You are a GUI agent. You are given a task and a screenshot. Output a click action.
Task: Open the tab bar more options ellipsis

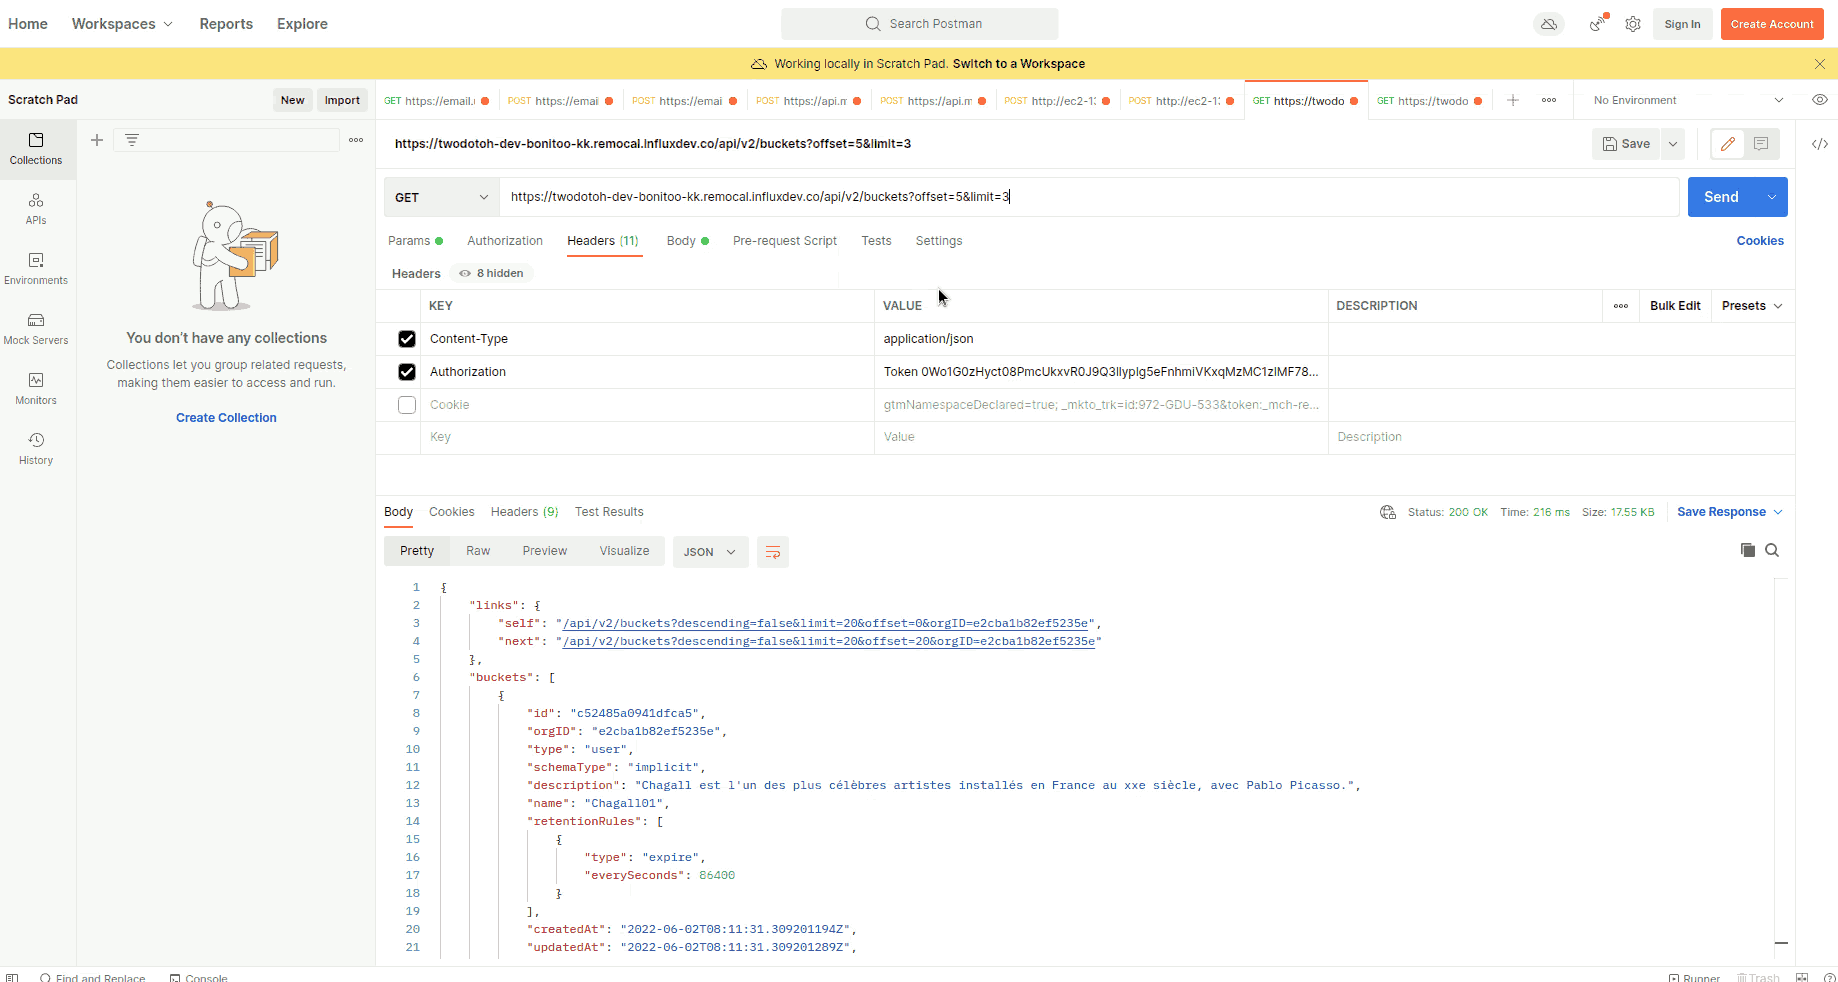pos(1549,100)
